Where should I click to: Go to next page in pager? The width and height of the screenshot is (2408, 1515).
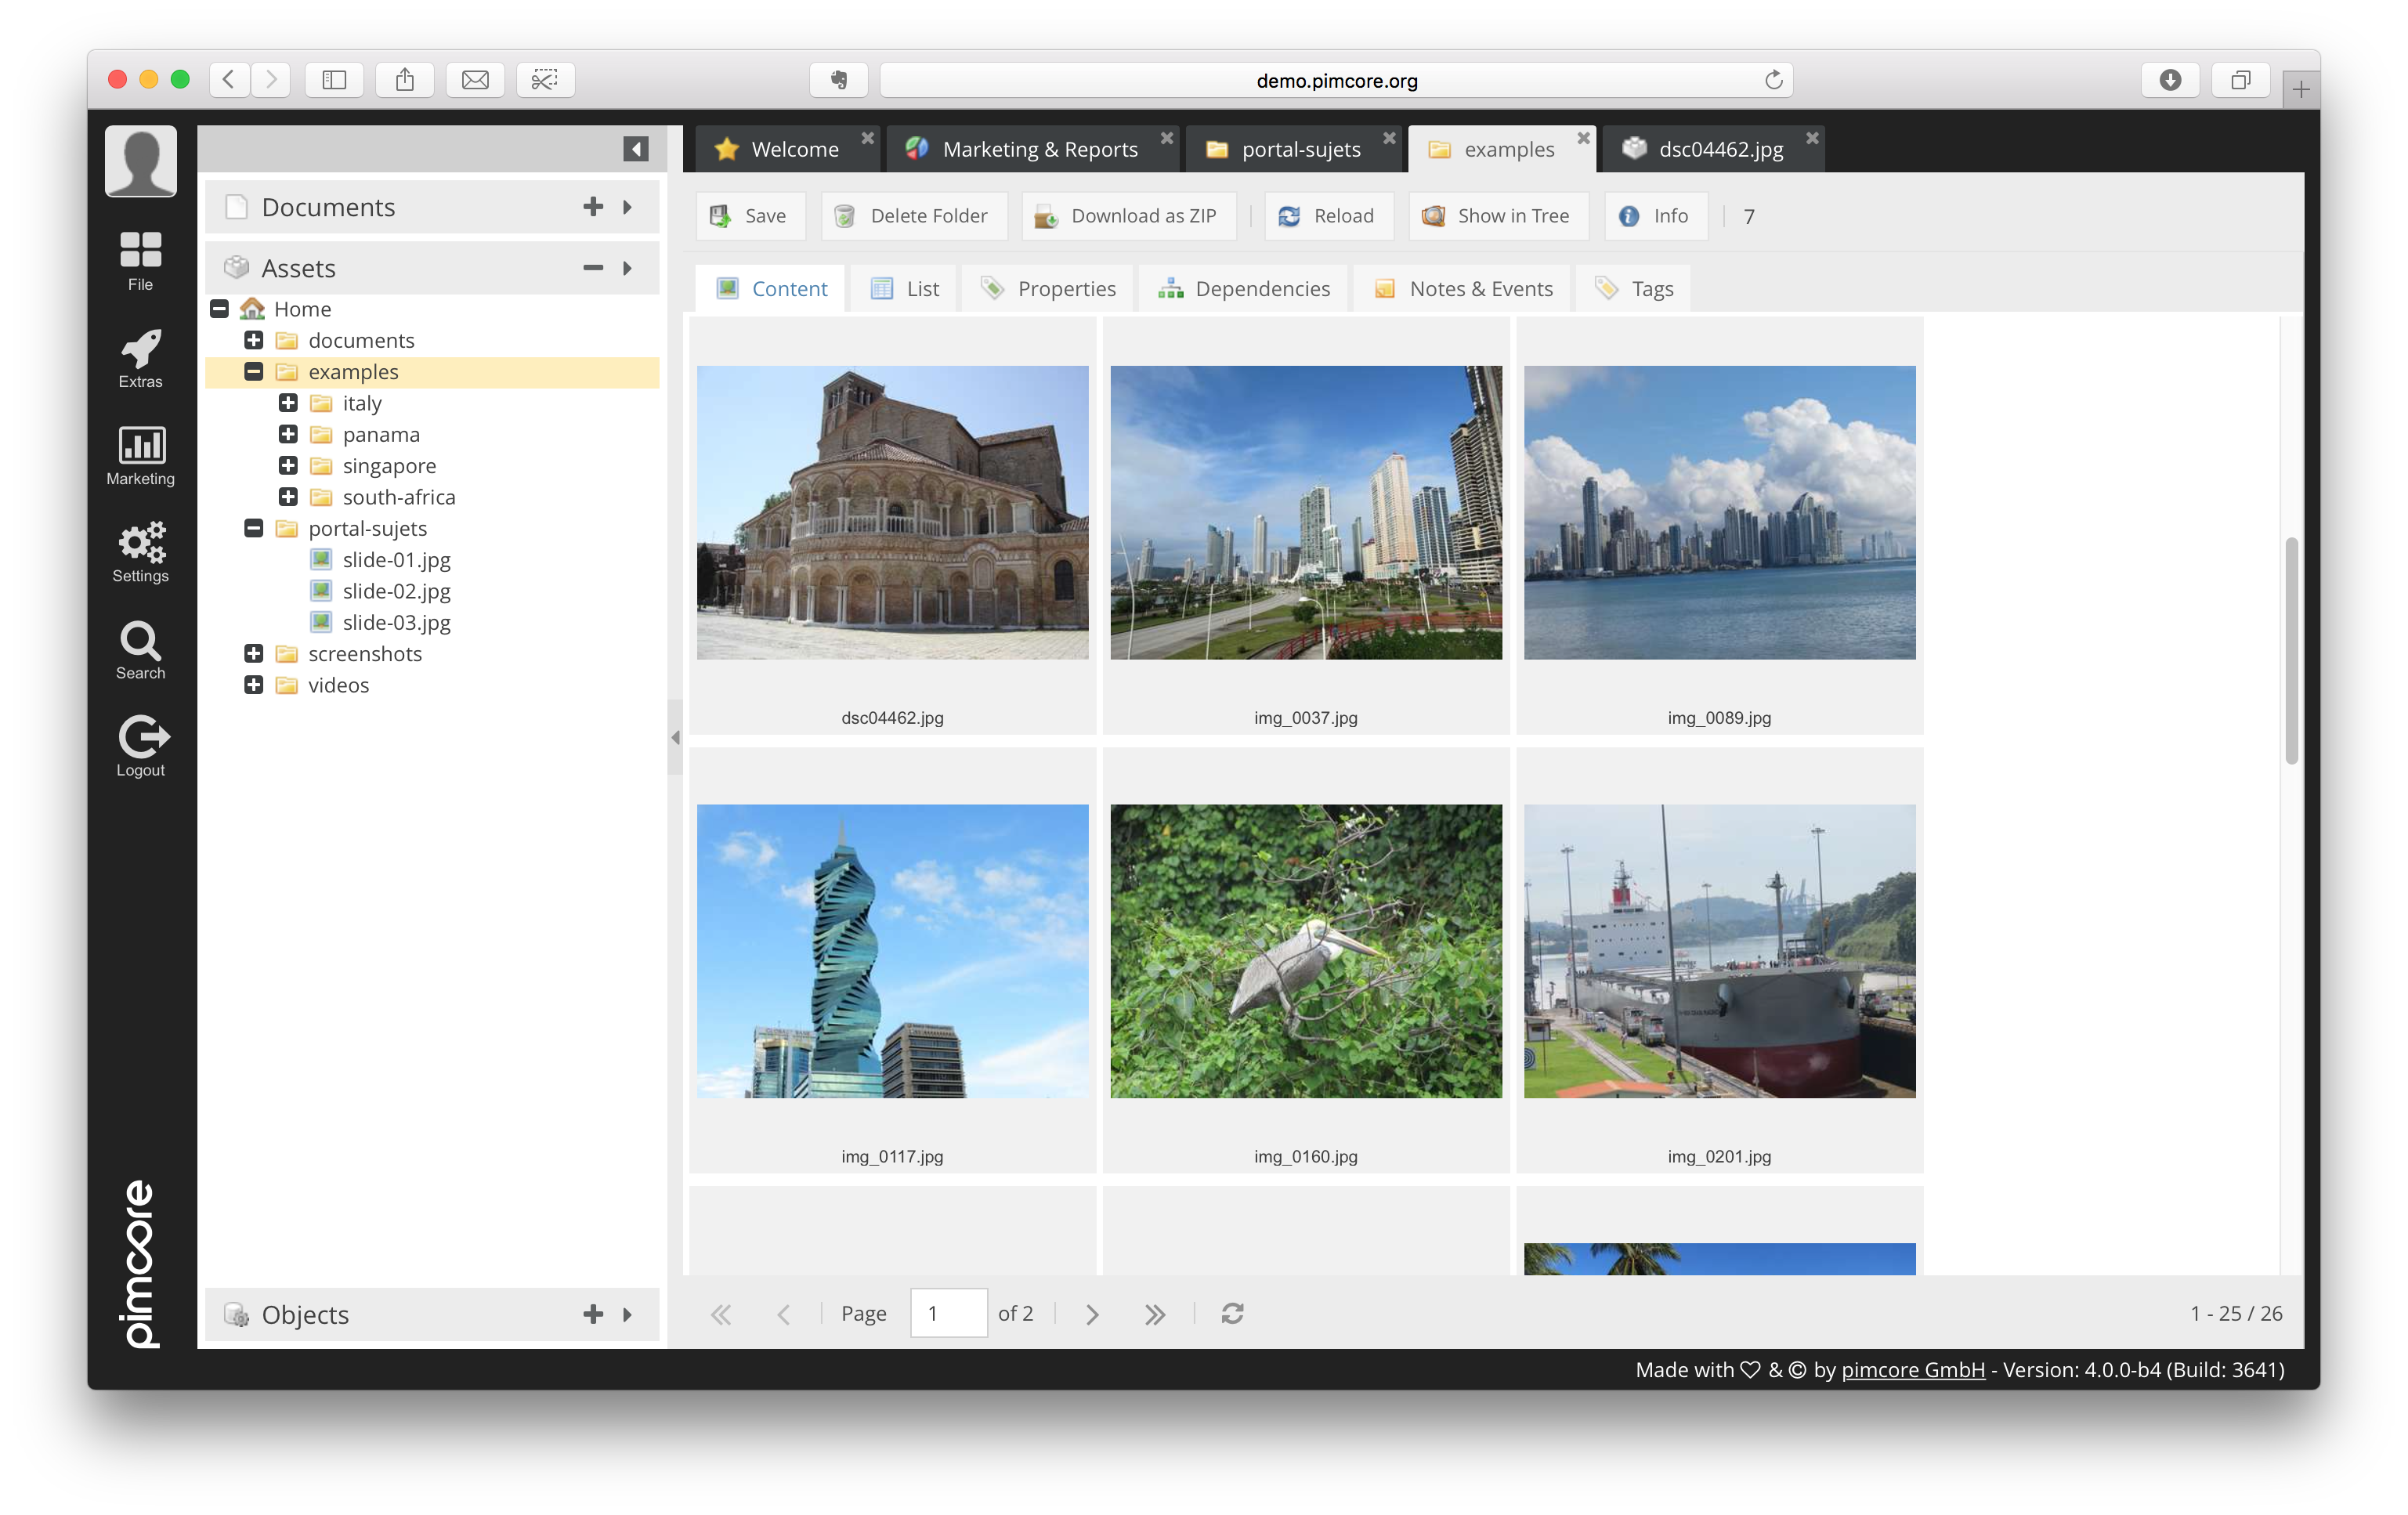(1092, 1314)
